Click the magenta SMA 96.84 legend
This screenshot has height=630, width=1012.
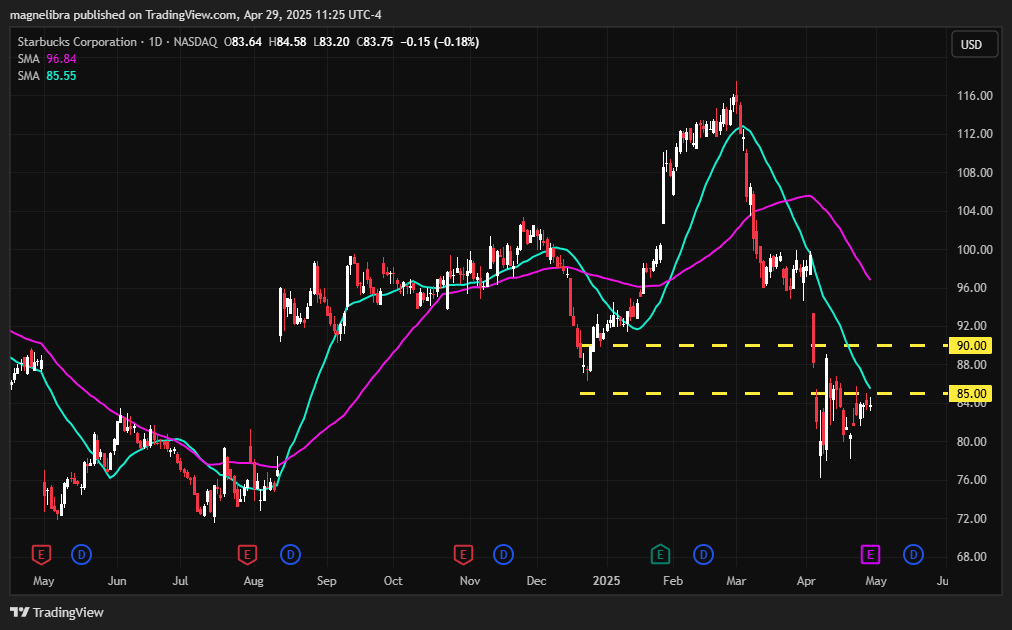click(47, 59)
